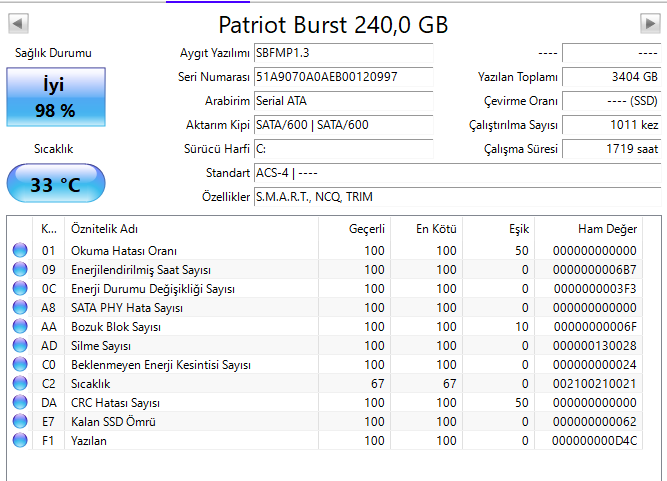
Task: Go to previous disk with left arrow
Action: tap(18, 23)
